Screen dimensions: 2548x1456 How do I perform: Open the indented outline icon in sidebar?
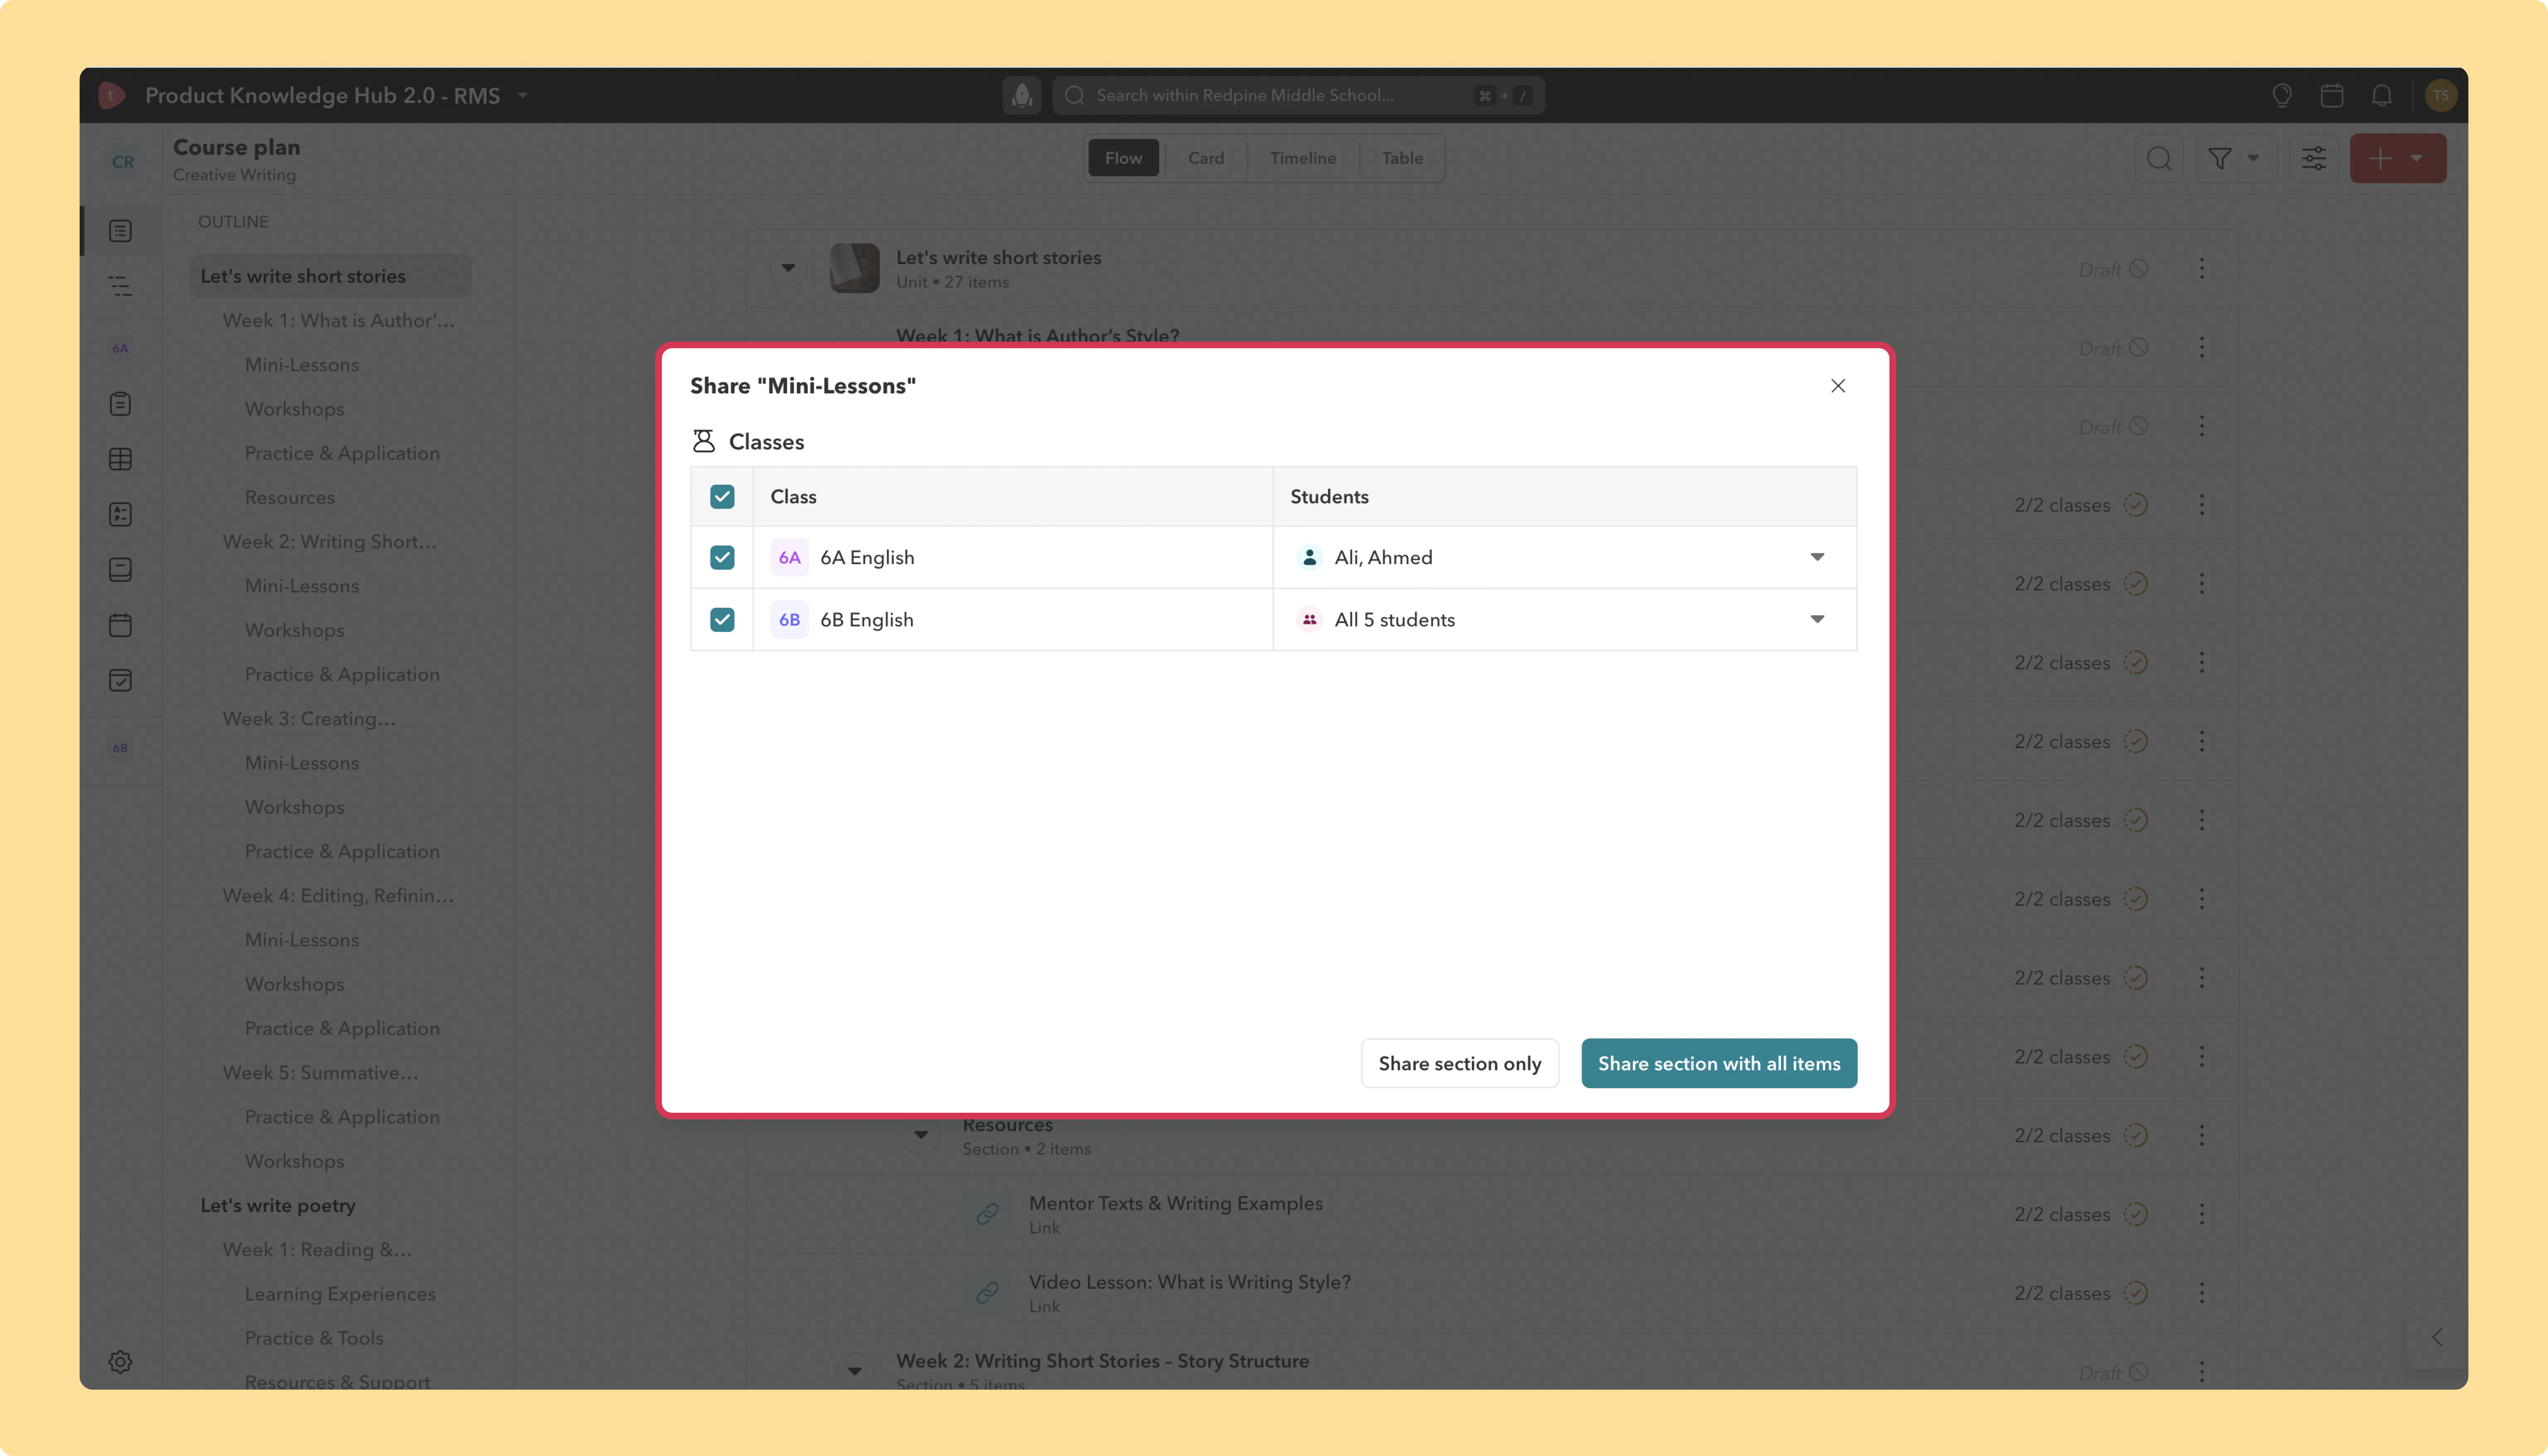120,286
